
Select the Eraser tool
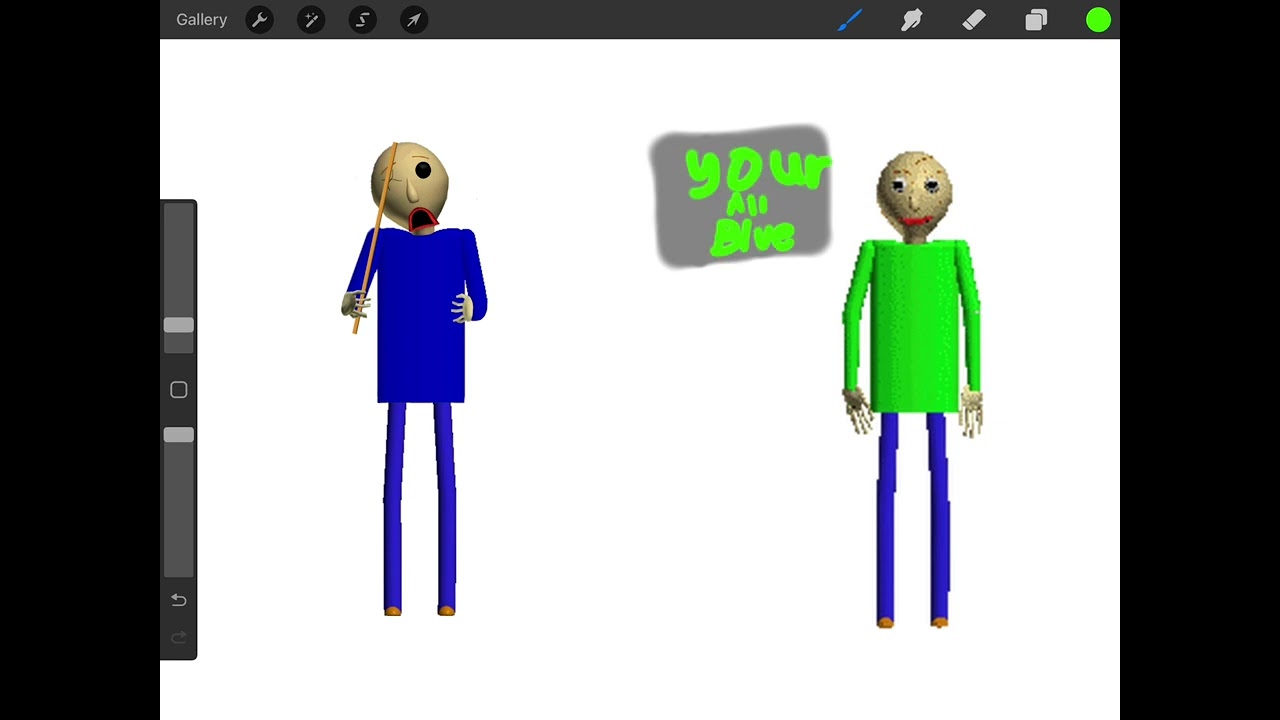(974, 20)
